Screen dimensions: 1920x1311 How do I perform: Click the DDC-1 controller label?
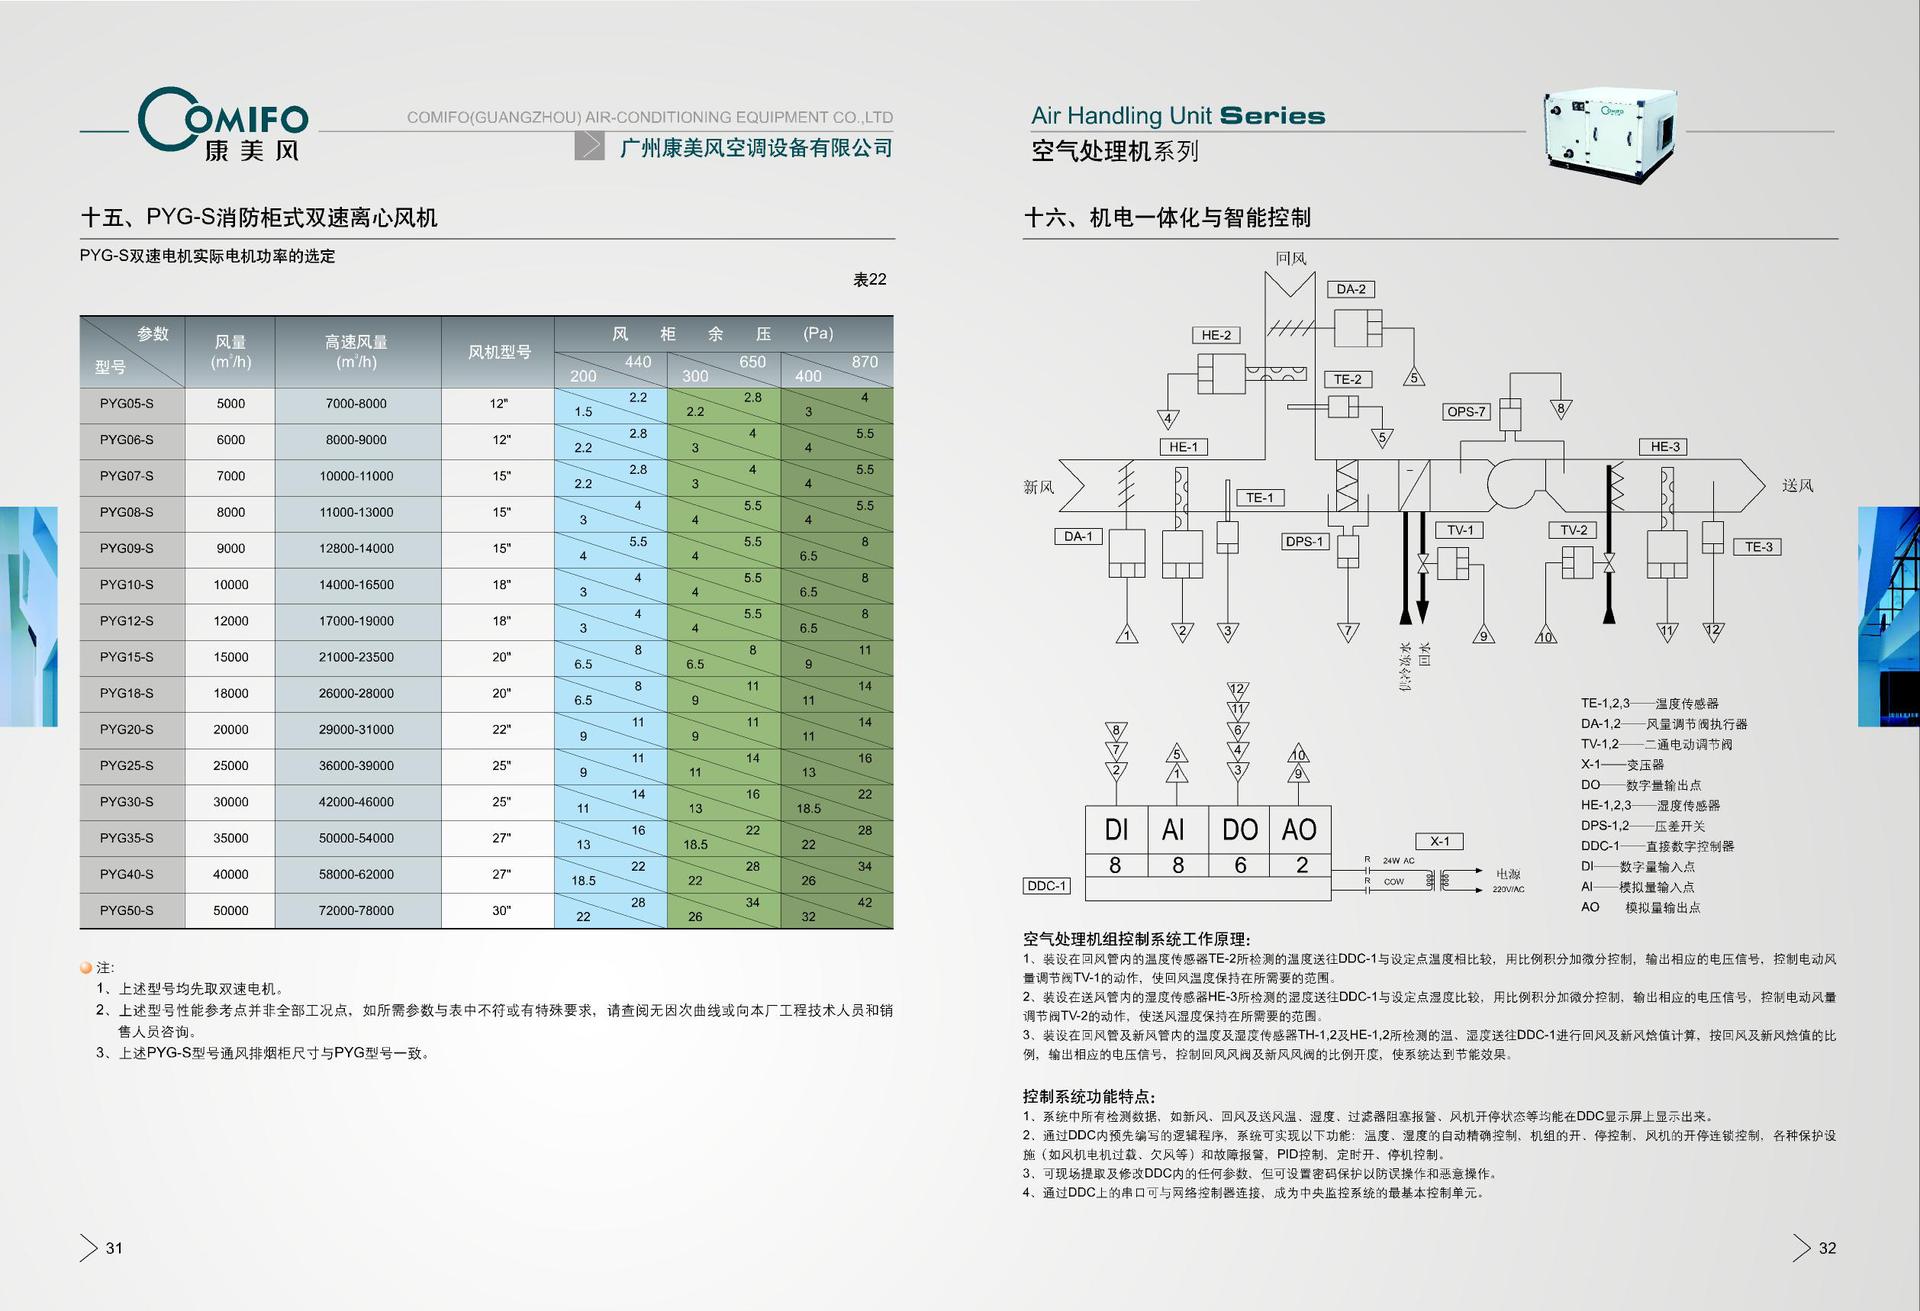[1047, 886]
